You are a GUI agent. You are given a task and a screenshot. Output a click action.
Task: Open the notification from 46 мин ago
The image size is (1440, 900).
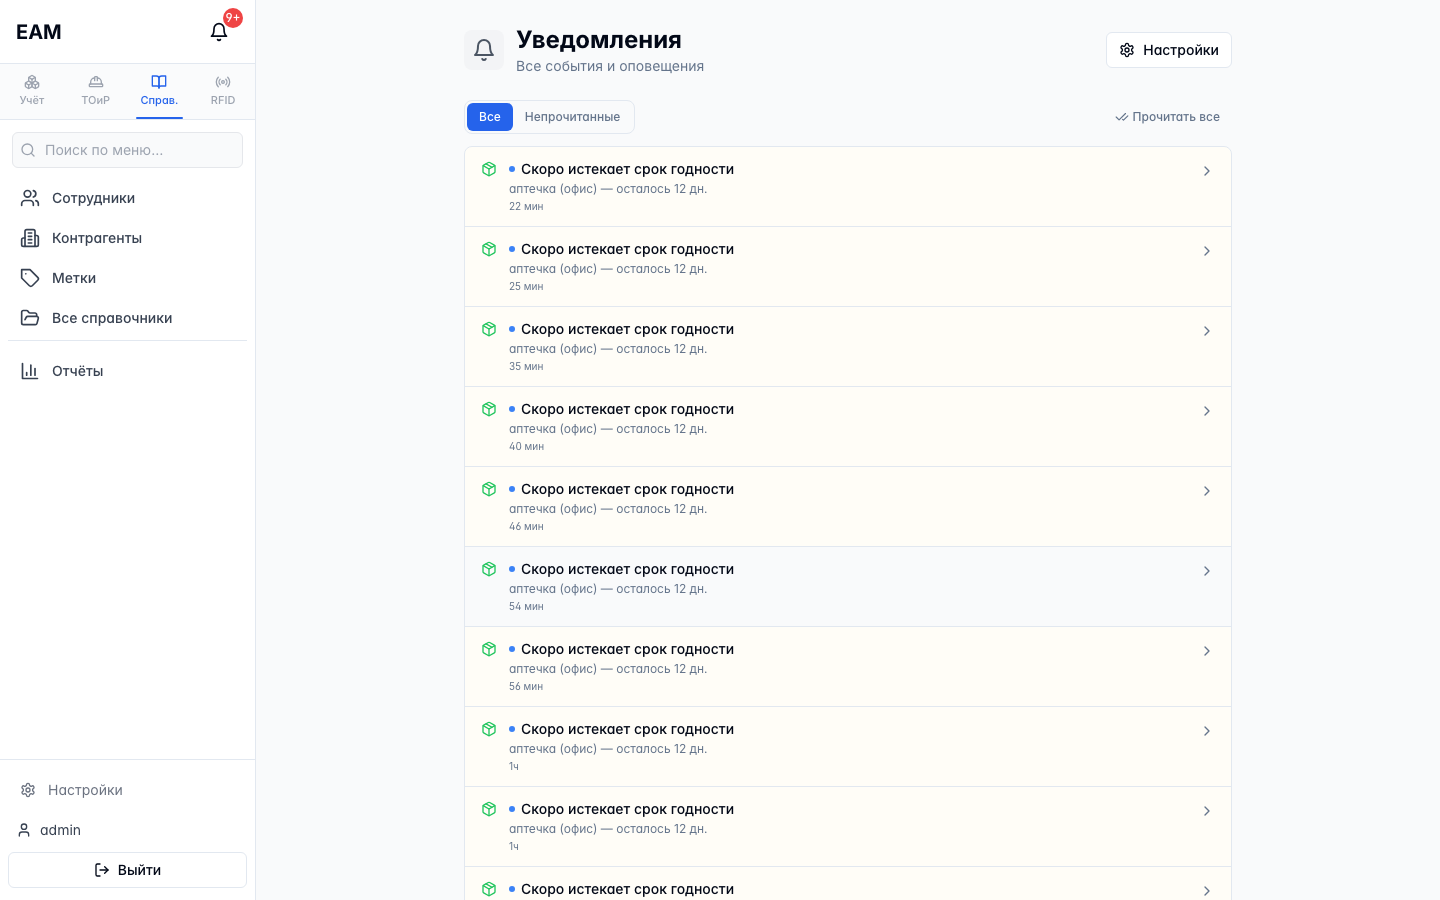848,507
